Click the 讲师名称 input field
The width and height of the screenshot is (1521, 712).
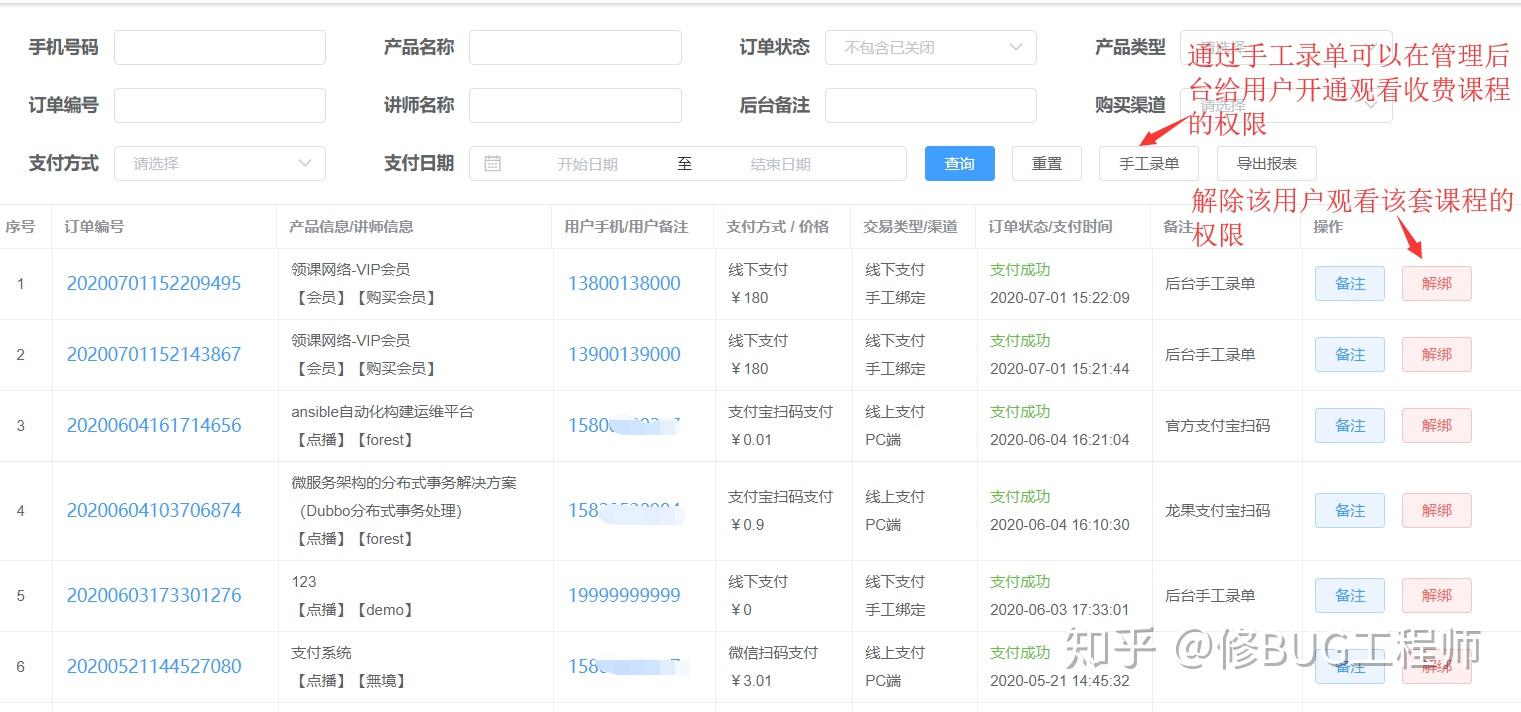[x=575, y=105]
